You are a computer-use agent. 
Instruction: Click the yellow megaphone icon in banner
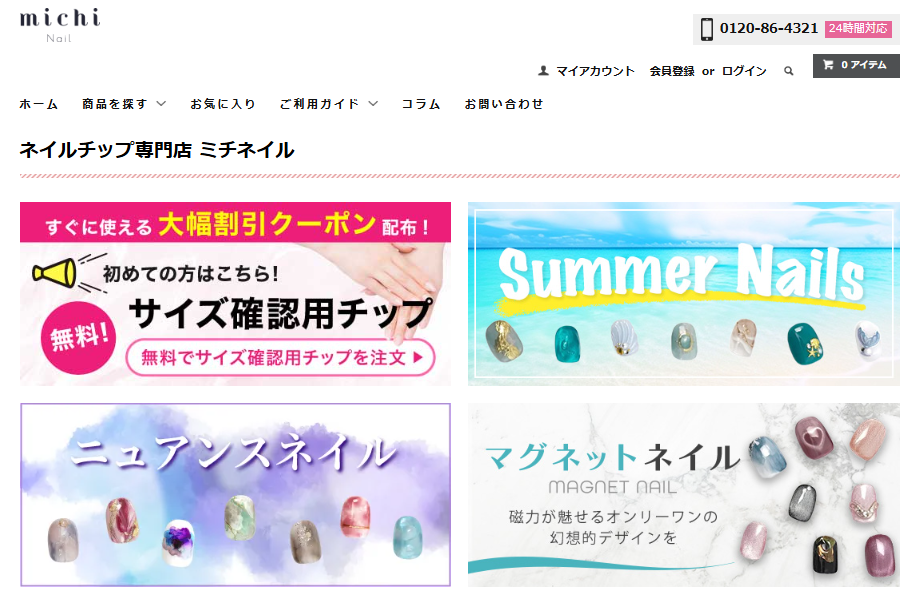coord(55,272)
